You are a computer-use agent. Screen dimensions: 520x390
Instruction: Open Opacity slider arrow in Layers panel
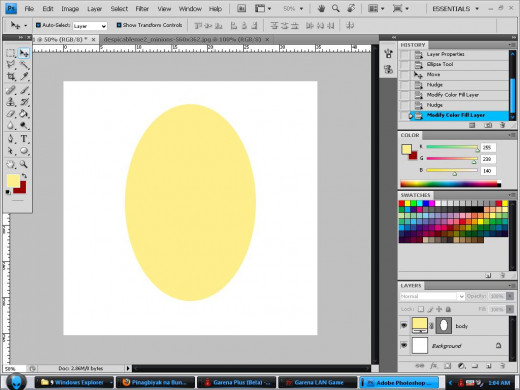[x=510, y=296]
